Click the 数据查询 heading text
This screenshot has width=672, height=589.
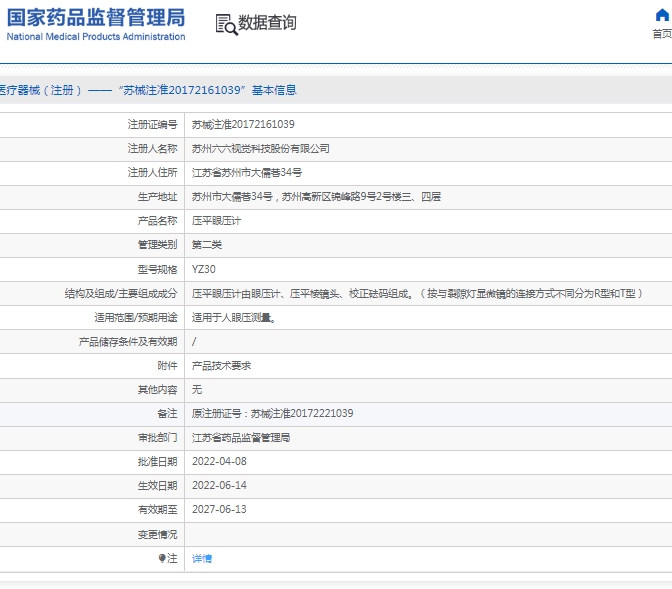(267, 23)
